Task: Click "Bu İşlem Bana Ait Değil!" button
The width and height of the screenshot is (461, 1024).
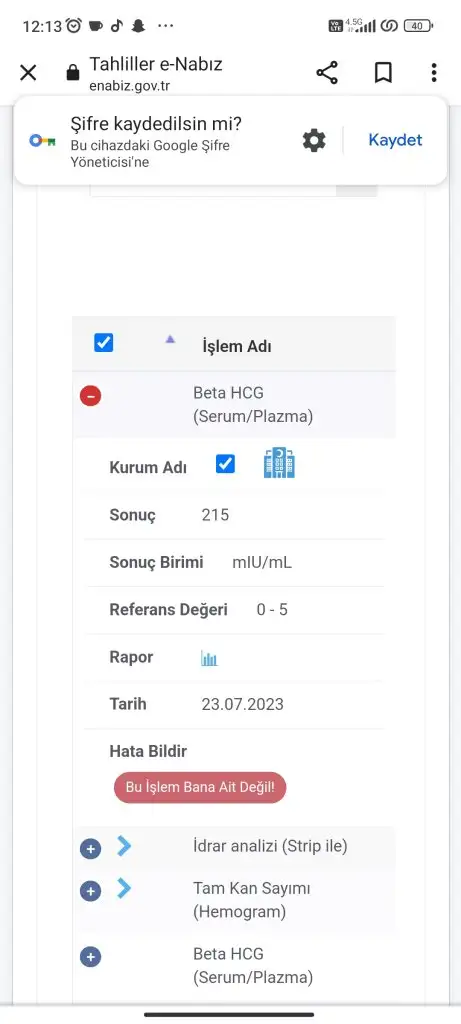Action: tap(200, 788)
